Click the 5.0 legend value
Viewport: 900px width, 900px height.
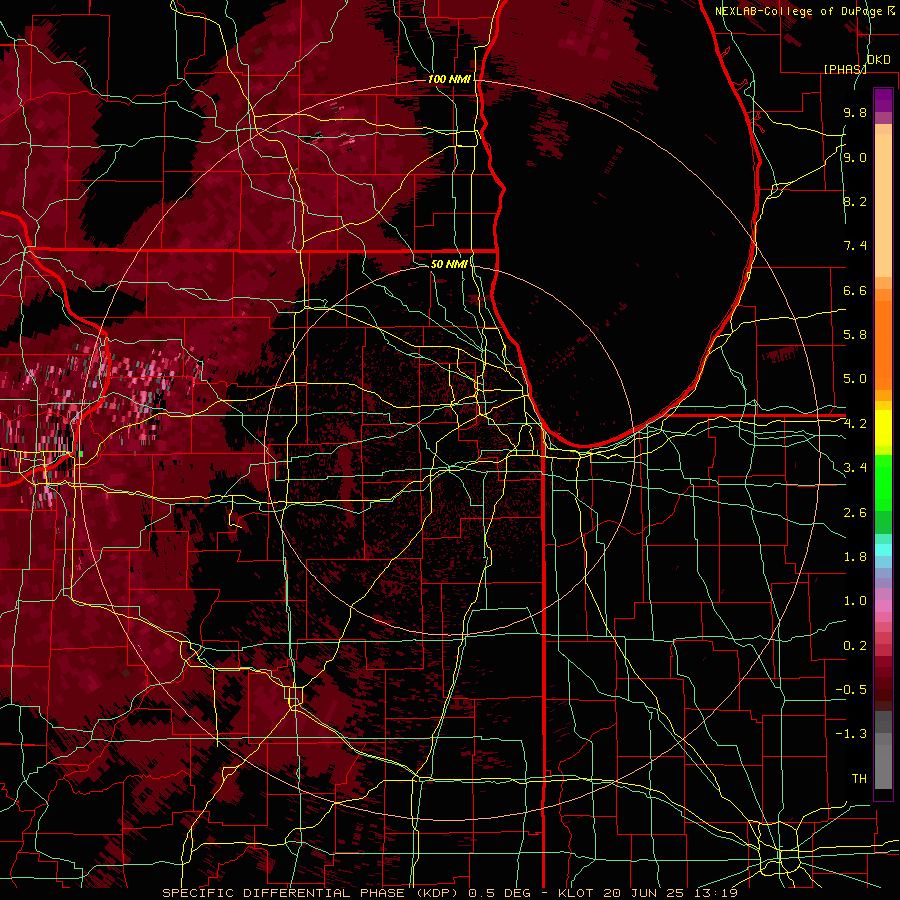[x=855, y=379]
